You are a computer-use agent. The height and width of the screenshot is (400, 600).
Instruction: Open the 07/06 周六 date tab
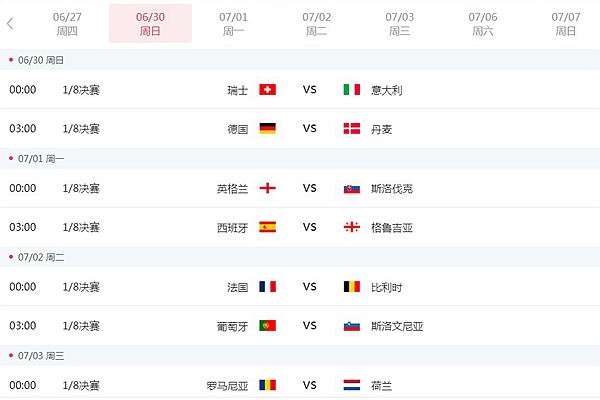click(483, 24)
